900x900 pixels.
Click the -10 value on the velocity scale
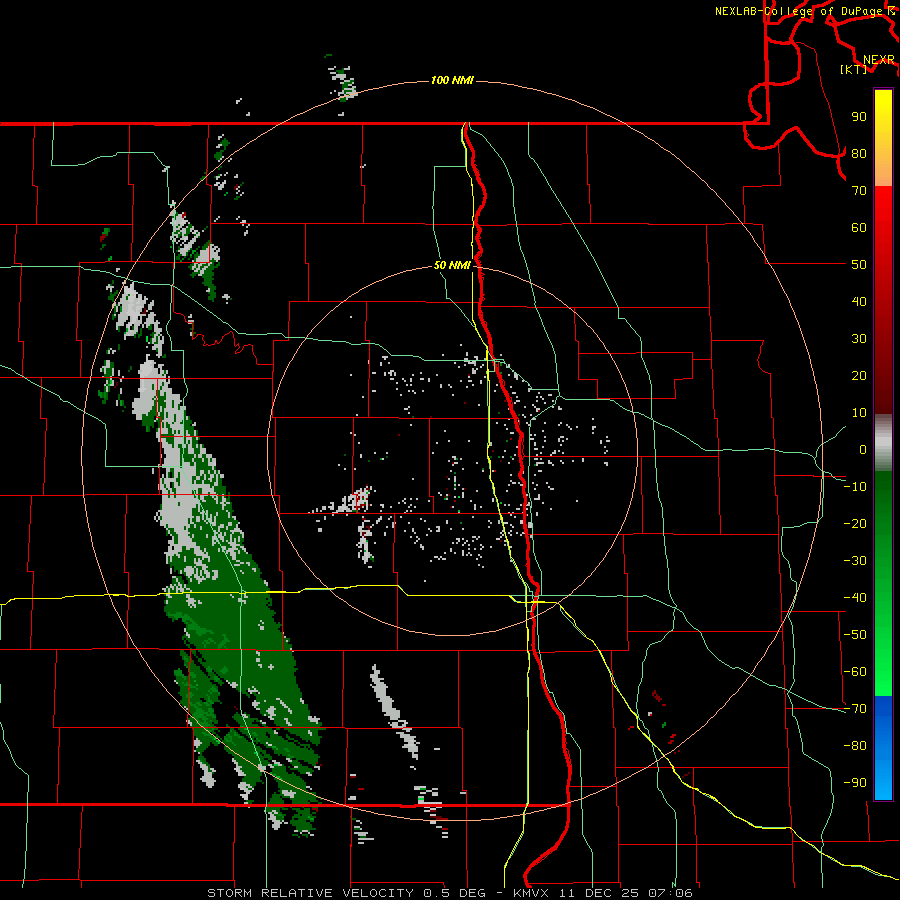pos(855,487)
